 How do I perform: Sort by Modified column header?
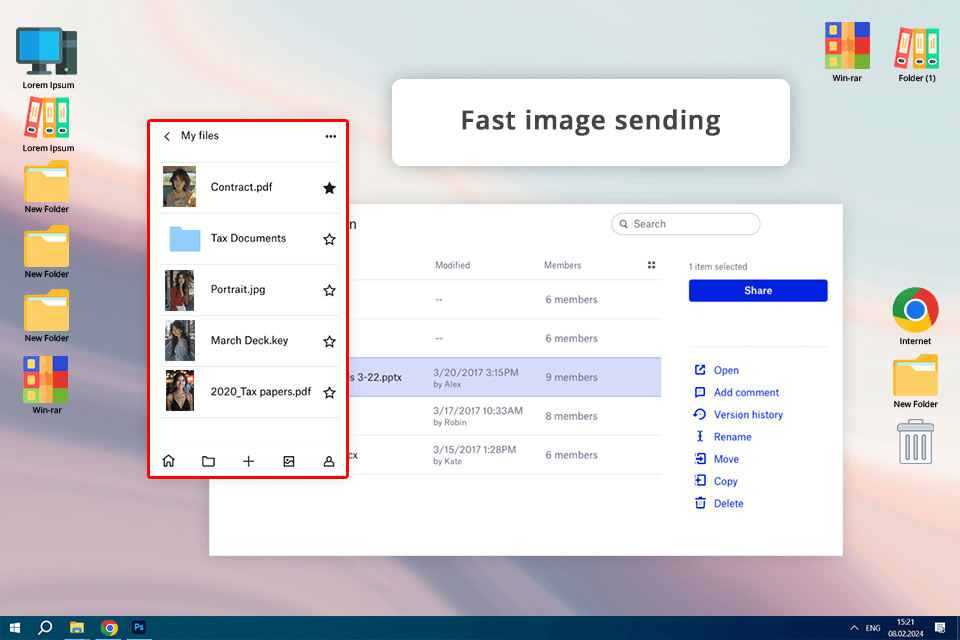[x=452, y=265]
